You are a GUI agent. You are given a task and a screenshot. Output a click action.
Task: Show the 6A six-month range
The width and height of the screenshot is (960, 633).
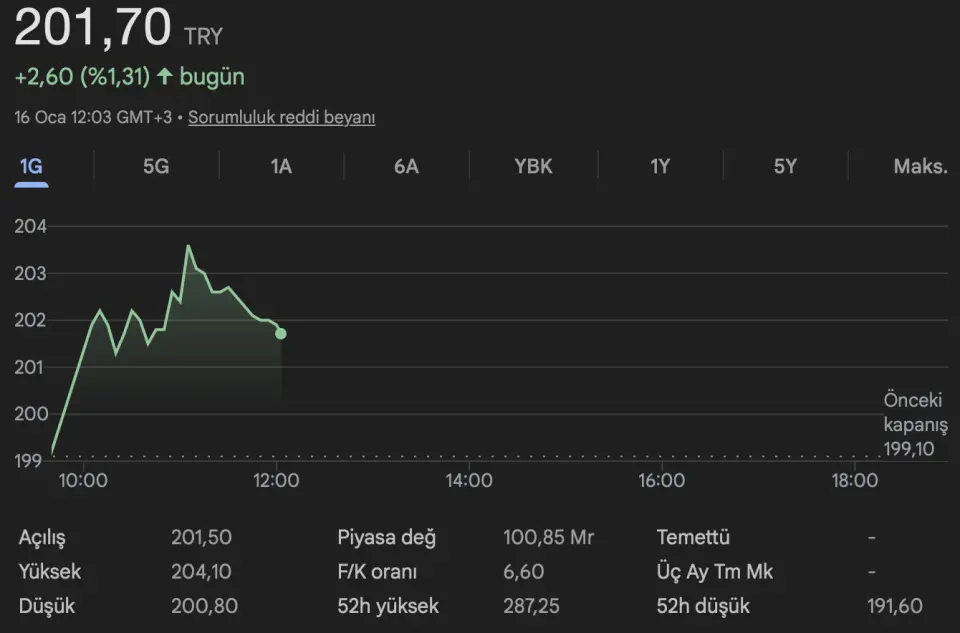tap(406, 166)
